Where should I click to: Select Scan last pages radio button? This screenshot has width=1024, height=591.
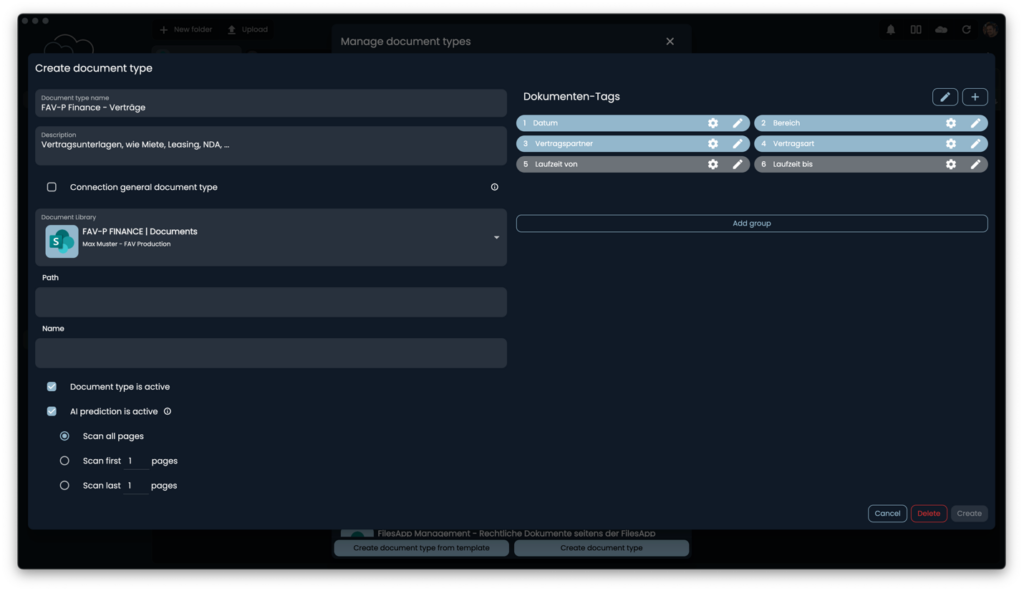[64, 486]
